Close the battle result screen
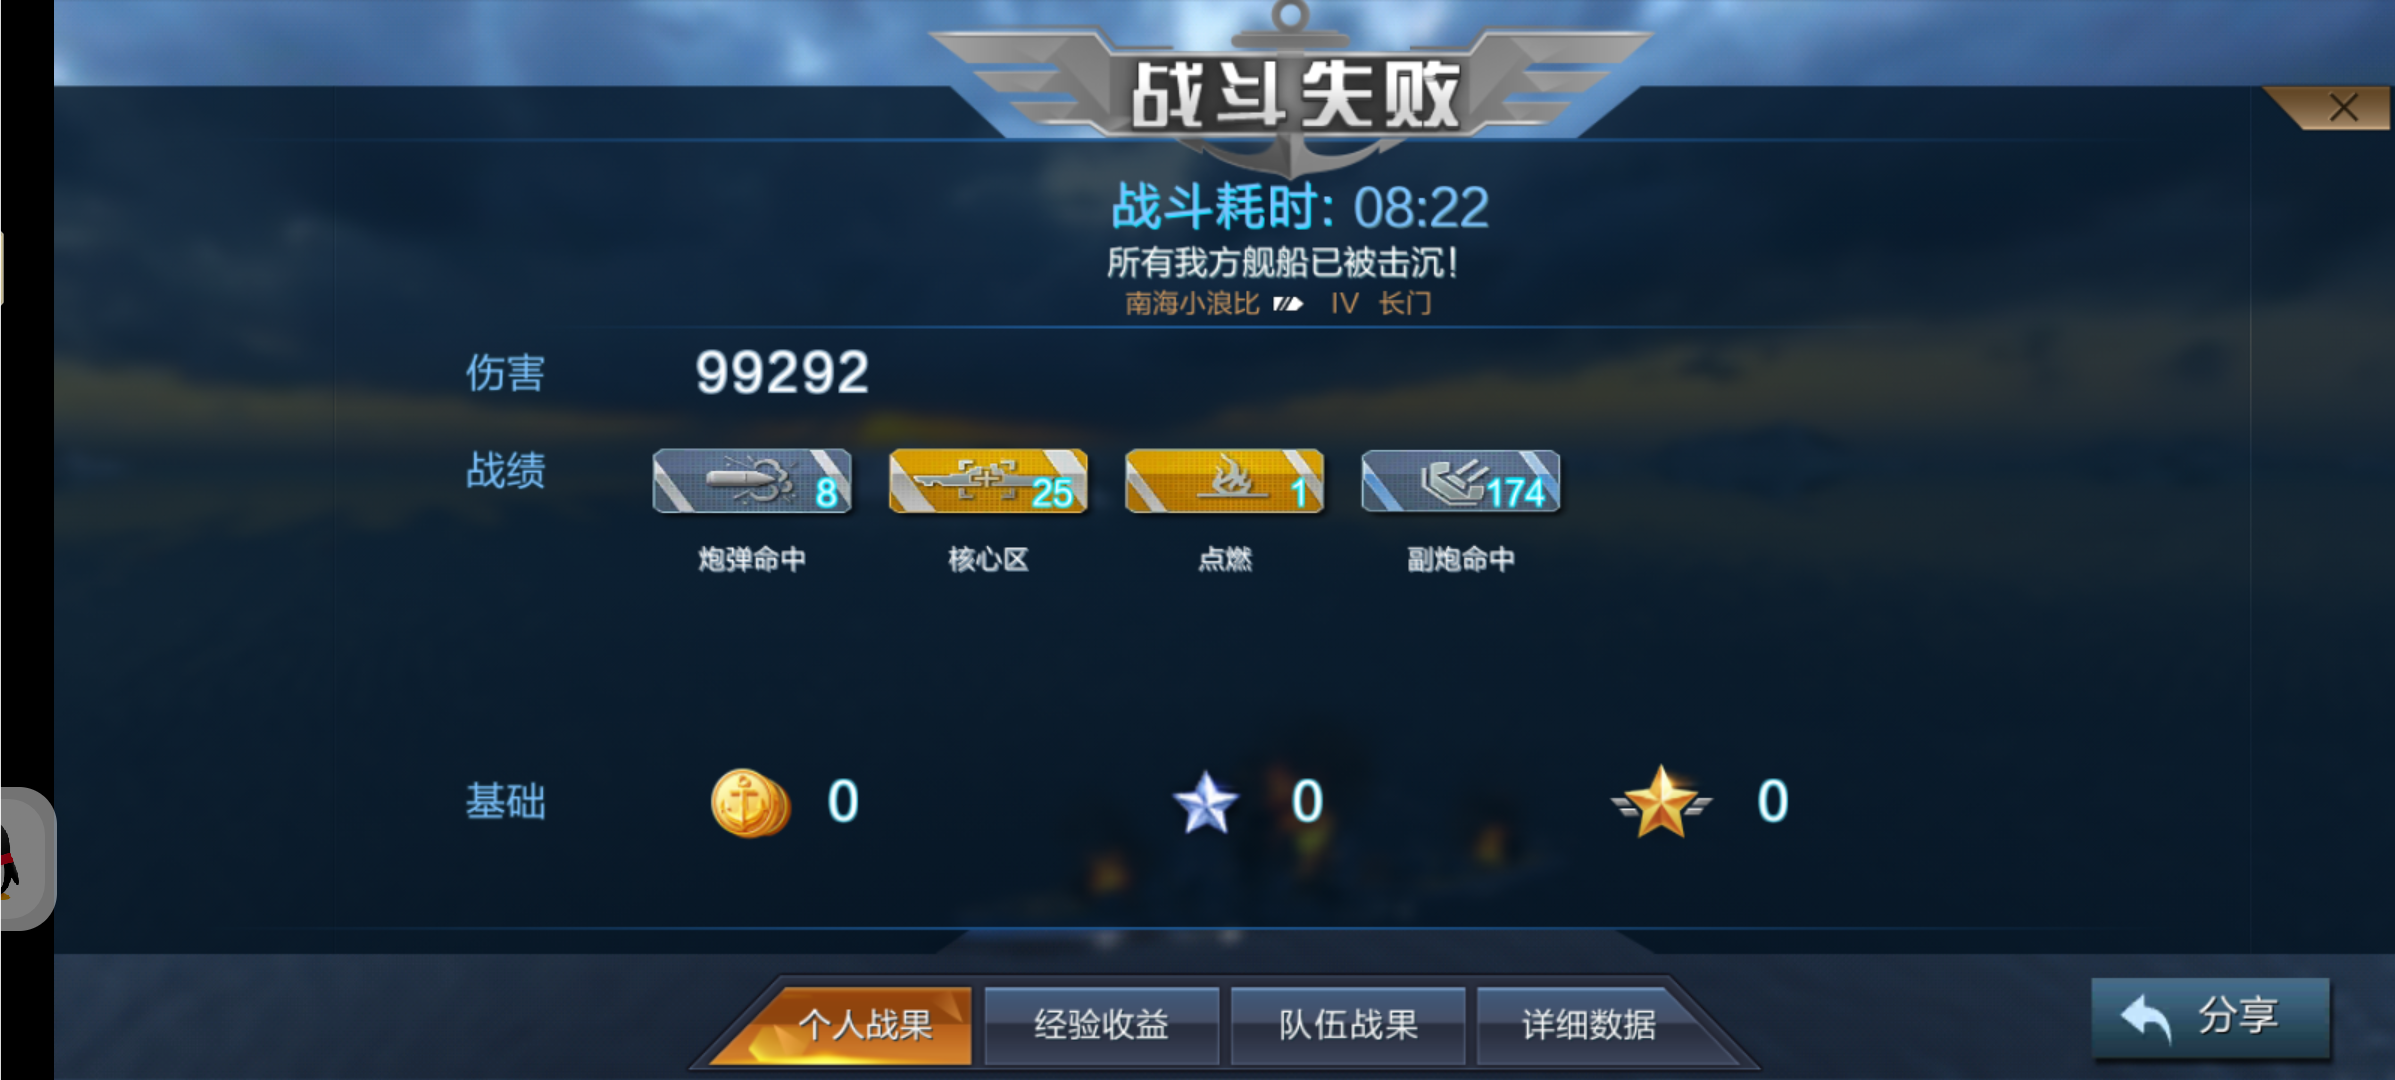This screenshot has width=2395, height=1080. point(2342,107)
